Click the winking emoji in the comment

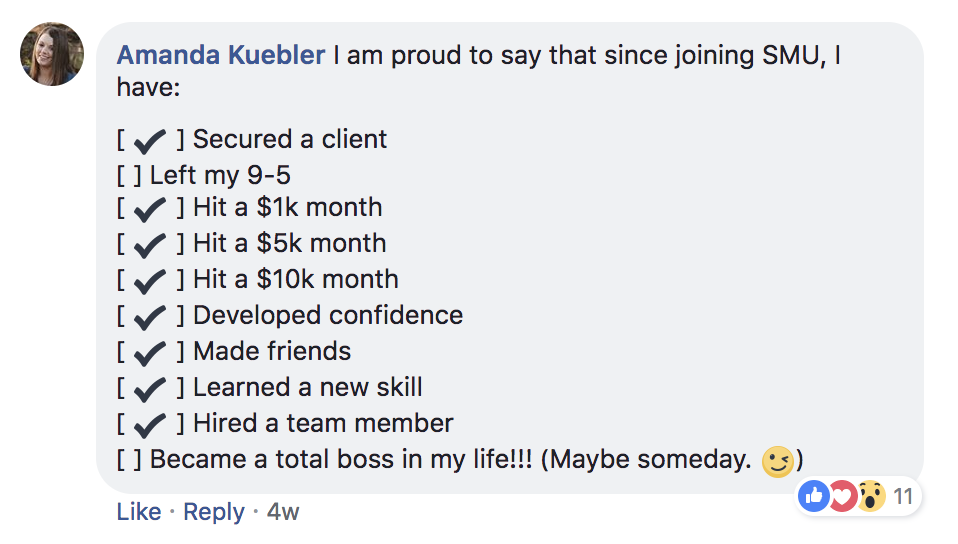[777, 461]
